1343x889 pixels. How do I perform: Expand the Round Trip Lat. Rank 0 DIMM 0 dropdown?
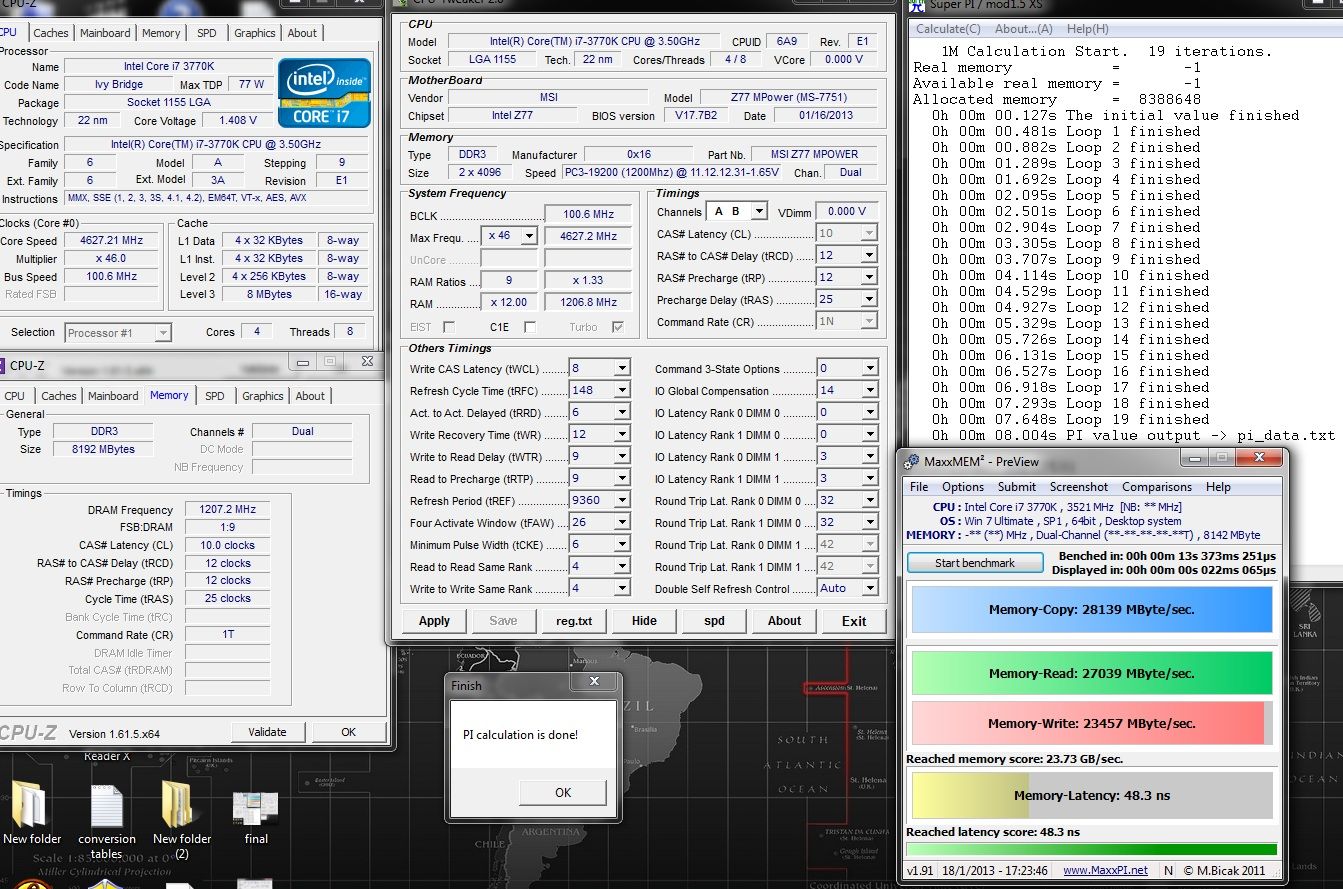[x=869, y=500]
